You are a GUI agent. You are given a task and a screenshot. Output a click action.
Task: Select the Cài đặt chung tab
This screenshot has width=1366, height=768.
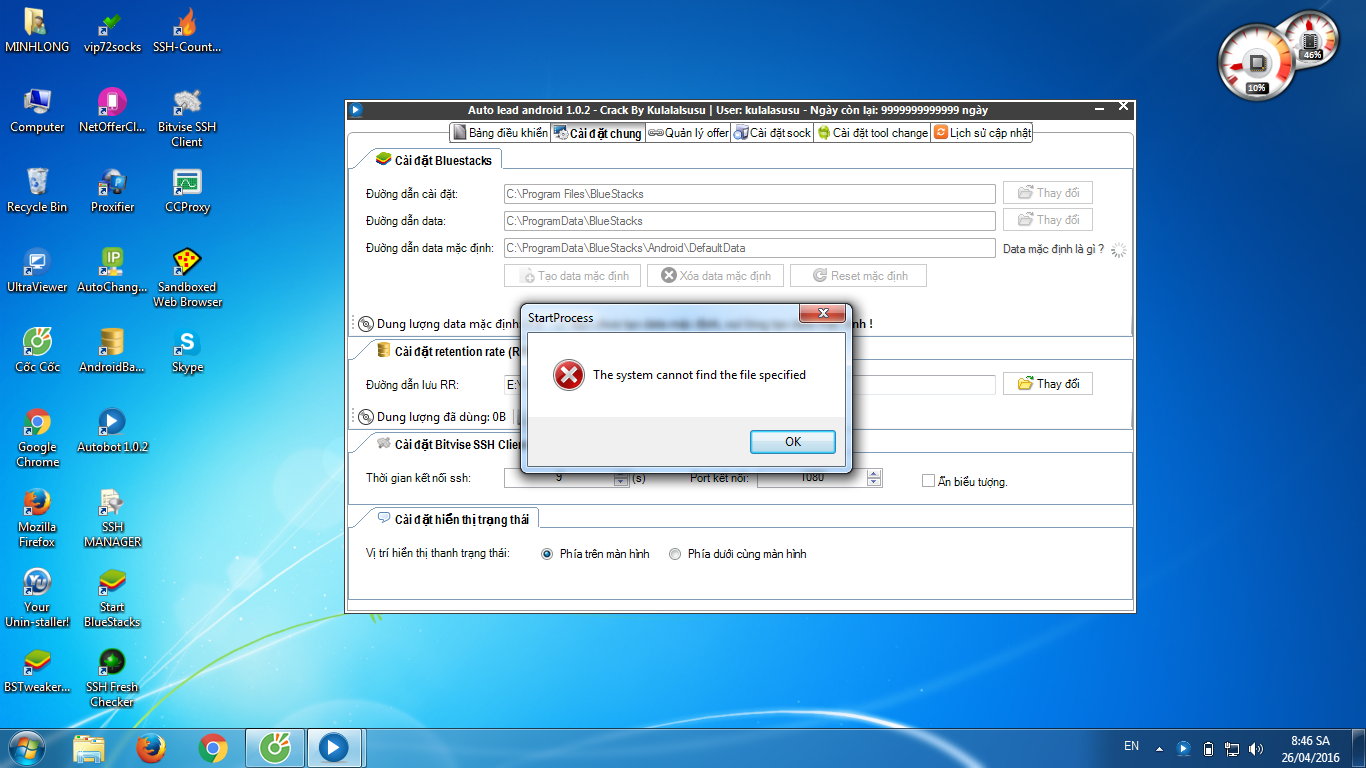pos(597,133)
